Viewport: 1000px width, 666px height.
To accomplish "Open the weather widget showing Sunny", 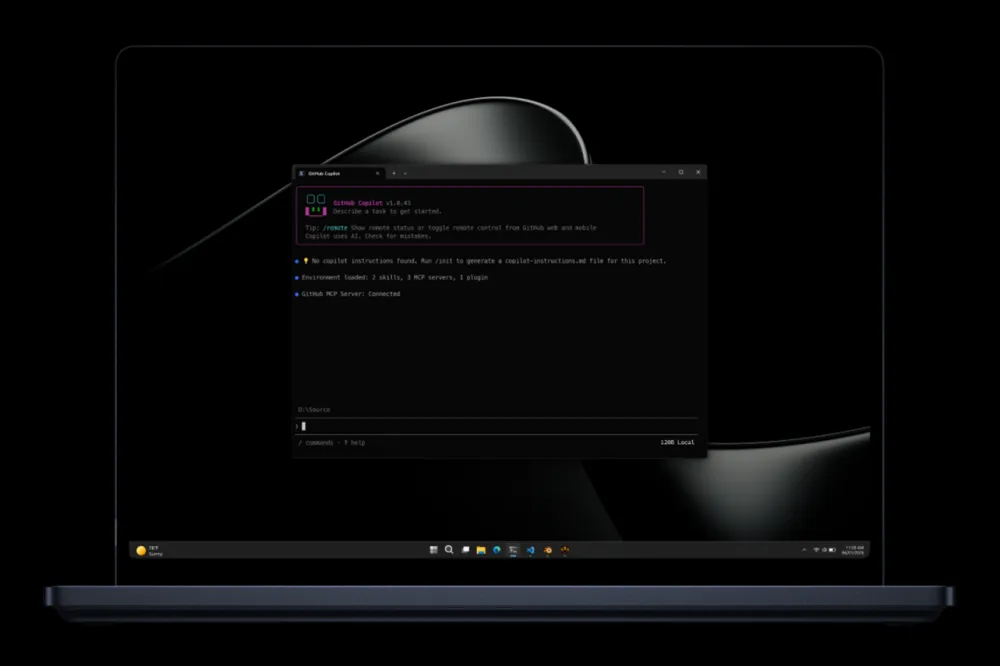I will [x=150, y=551].
